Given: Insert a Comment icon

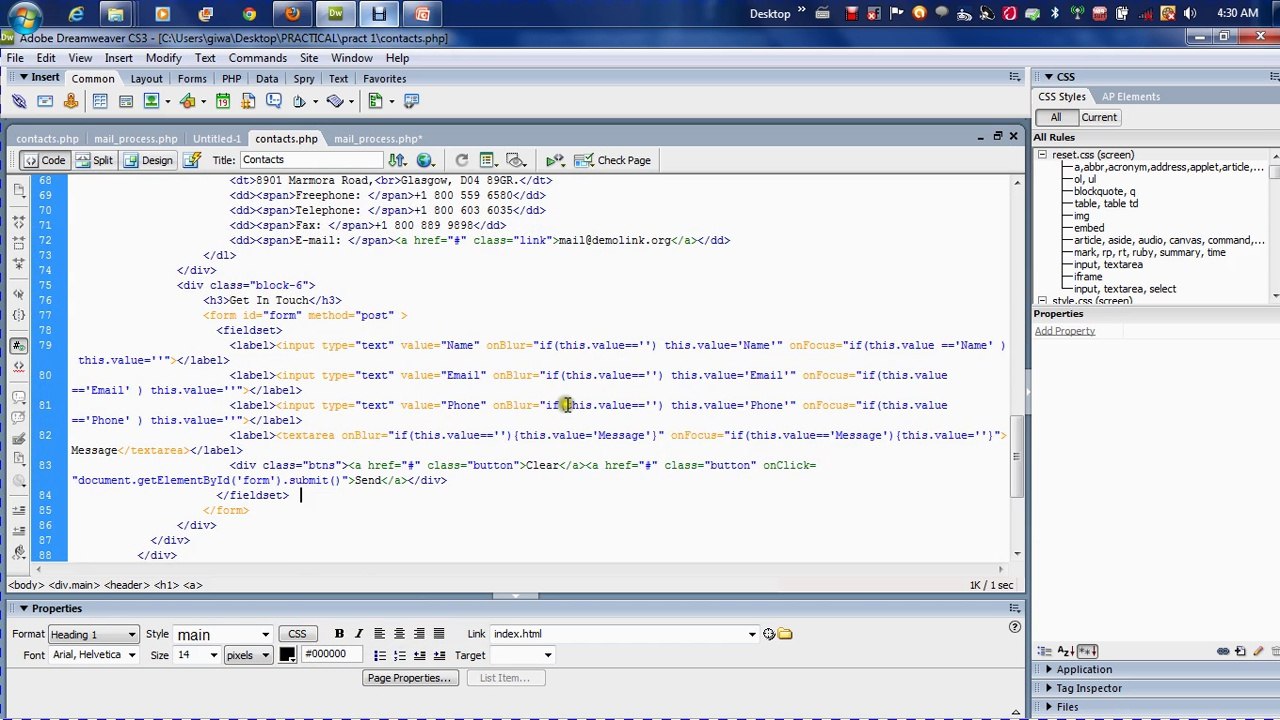Looking at the screenshot, I should pyautogui.click(x=273, y=101).
